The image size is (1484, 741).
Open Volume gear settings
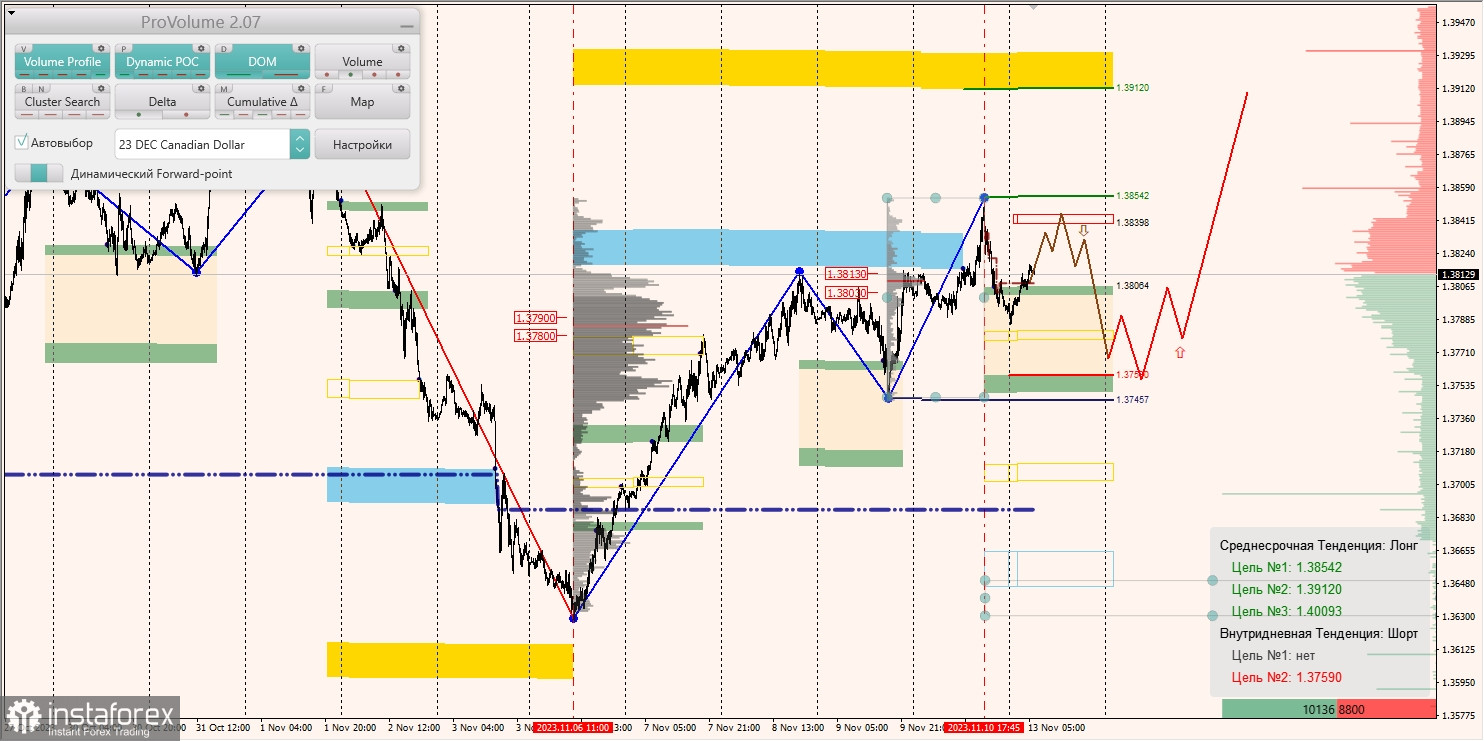(x=400, y=48)
